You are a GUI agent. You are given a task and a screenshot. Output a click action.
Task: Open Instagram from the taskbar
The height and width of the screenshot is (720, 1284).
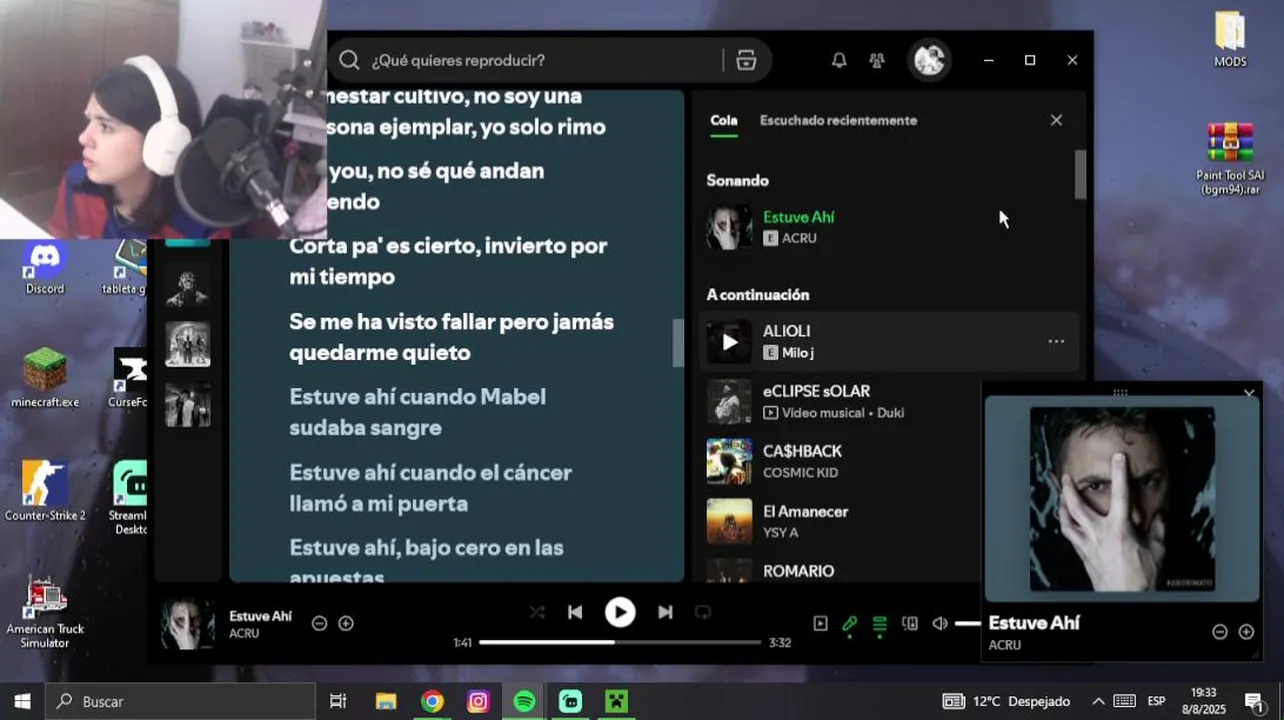[x=478, y=701]
